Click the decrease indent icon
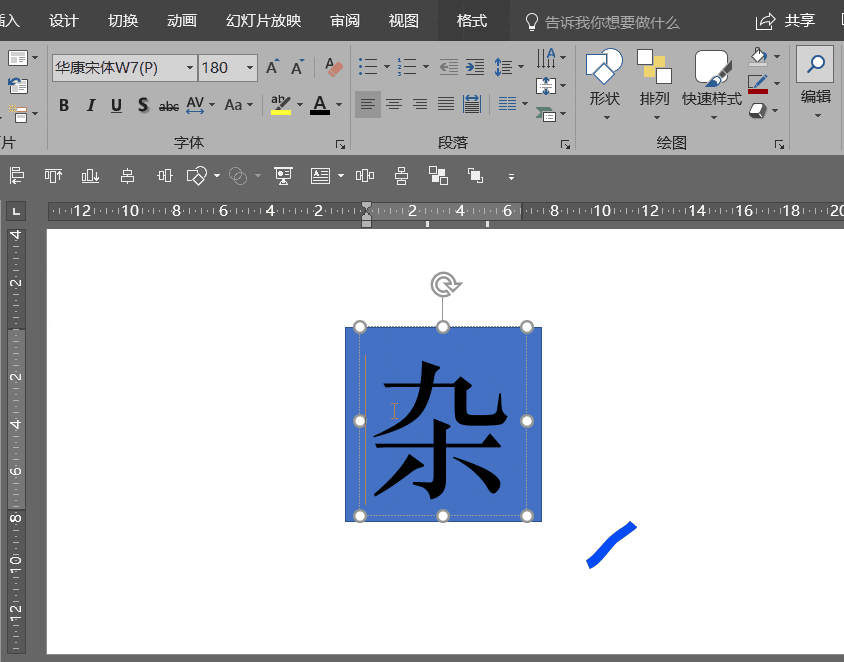 (x=448, y=68)
